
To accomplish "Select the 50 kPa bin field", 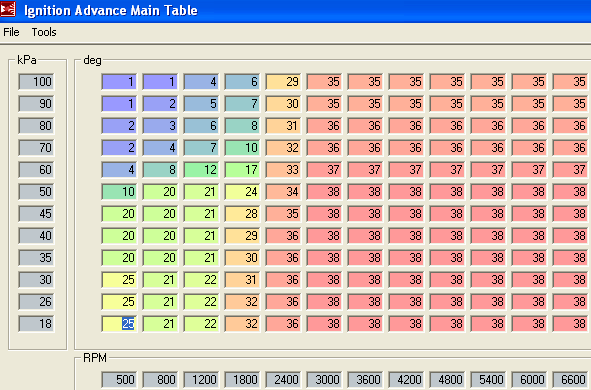I will [x=36, y=191].
